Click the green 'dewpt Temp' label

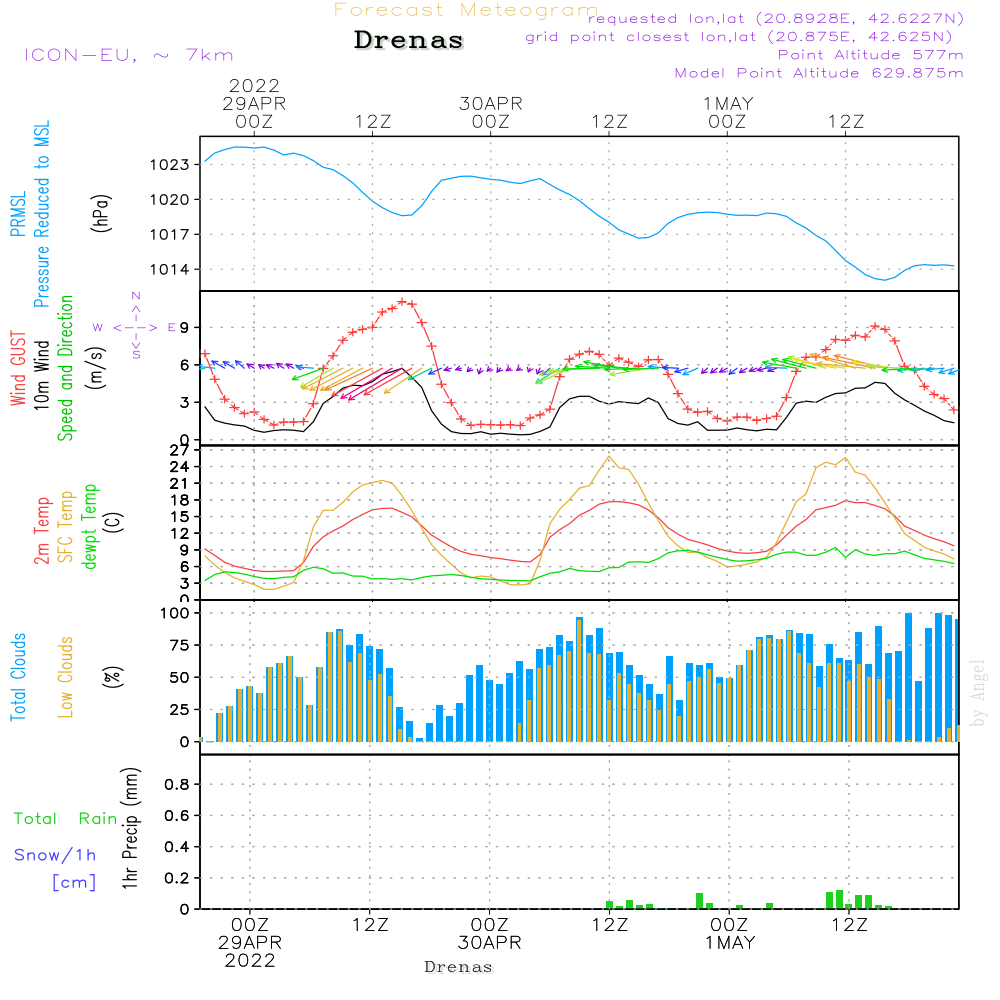(89, 526)
